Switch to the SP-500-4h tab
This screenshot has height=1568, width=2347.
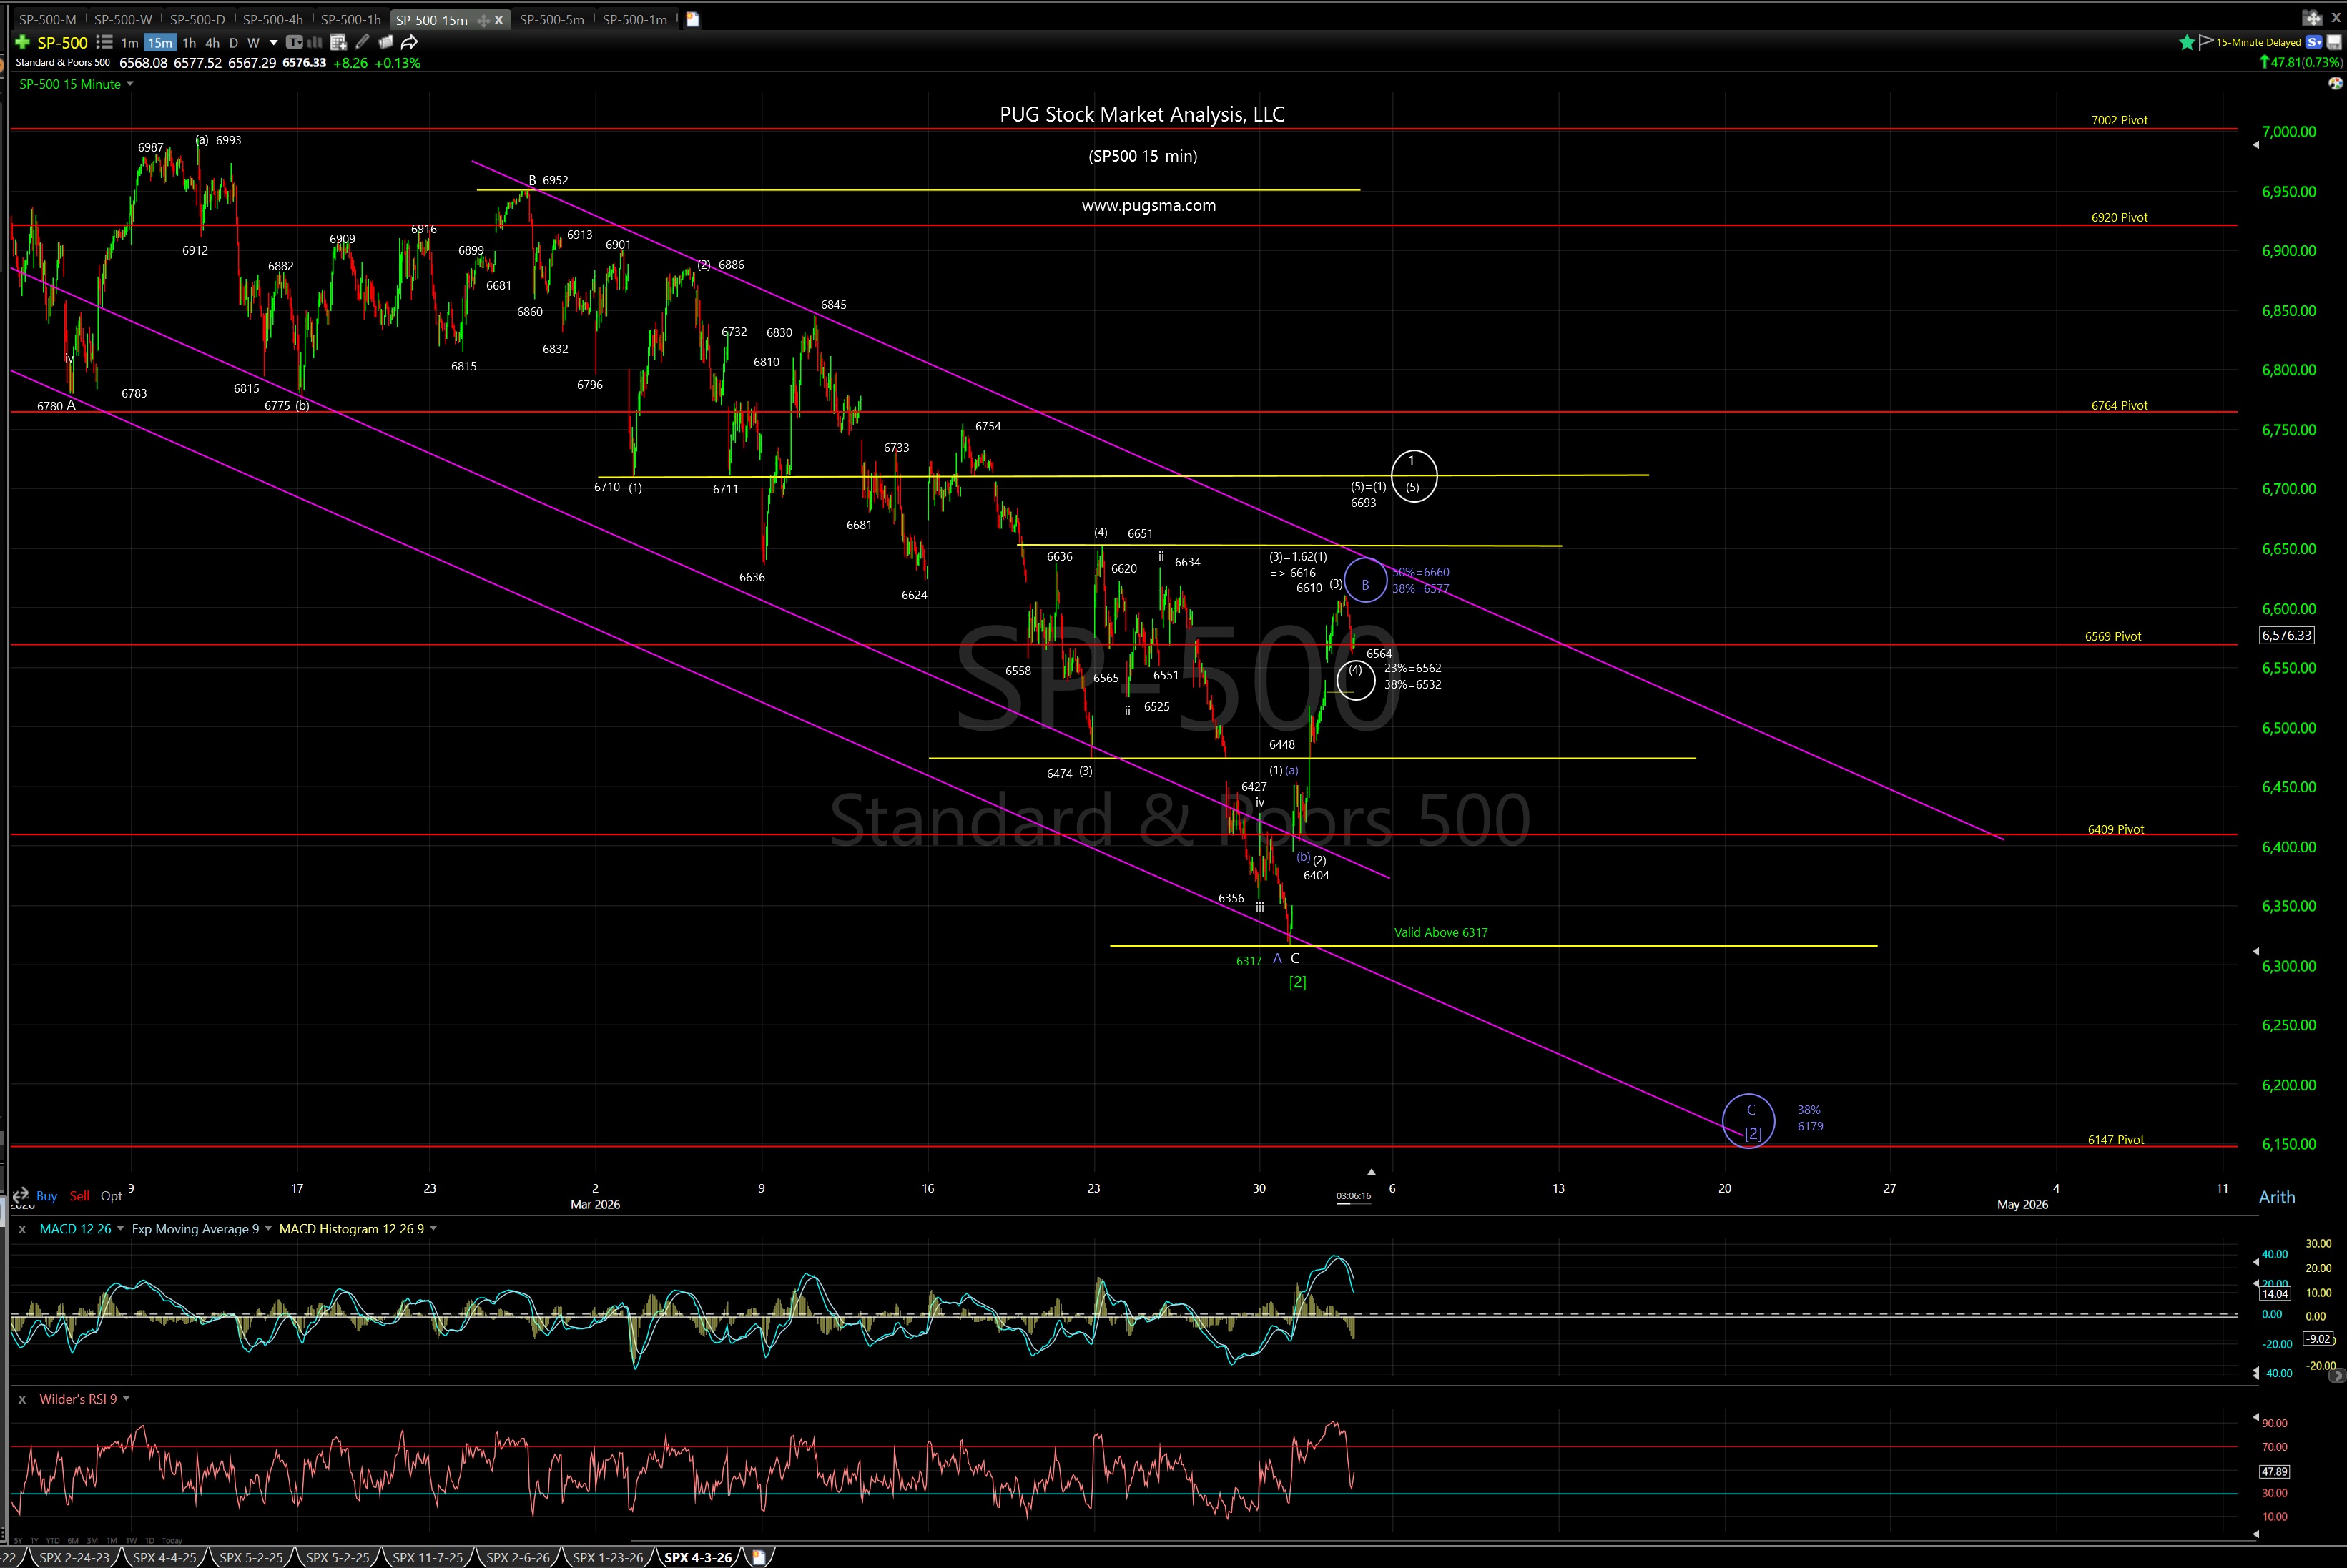pos(272,19)
